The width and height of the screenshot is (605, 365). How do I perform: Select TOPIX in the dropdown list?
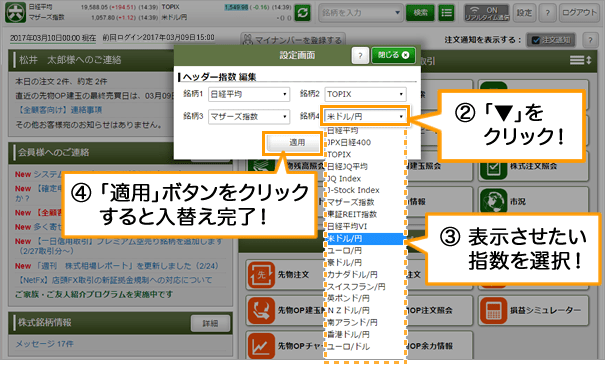(340, 154)
